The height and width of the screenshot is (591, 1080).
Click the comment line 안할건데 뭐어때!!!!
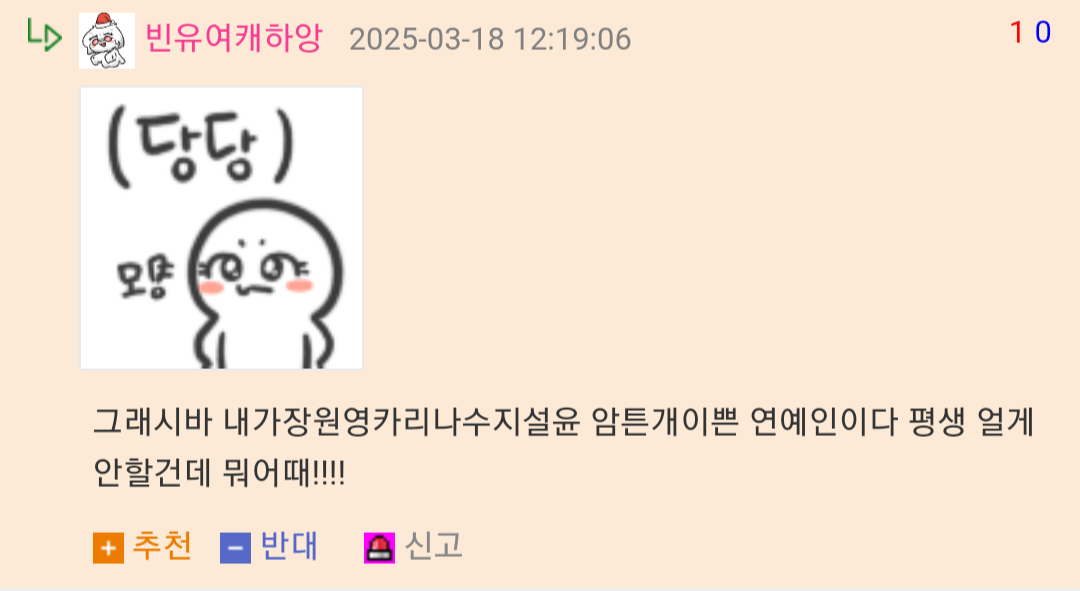[x=219, y=473]
